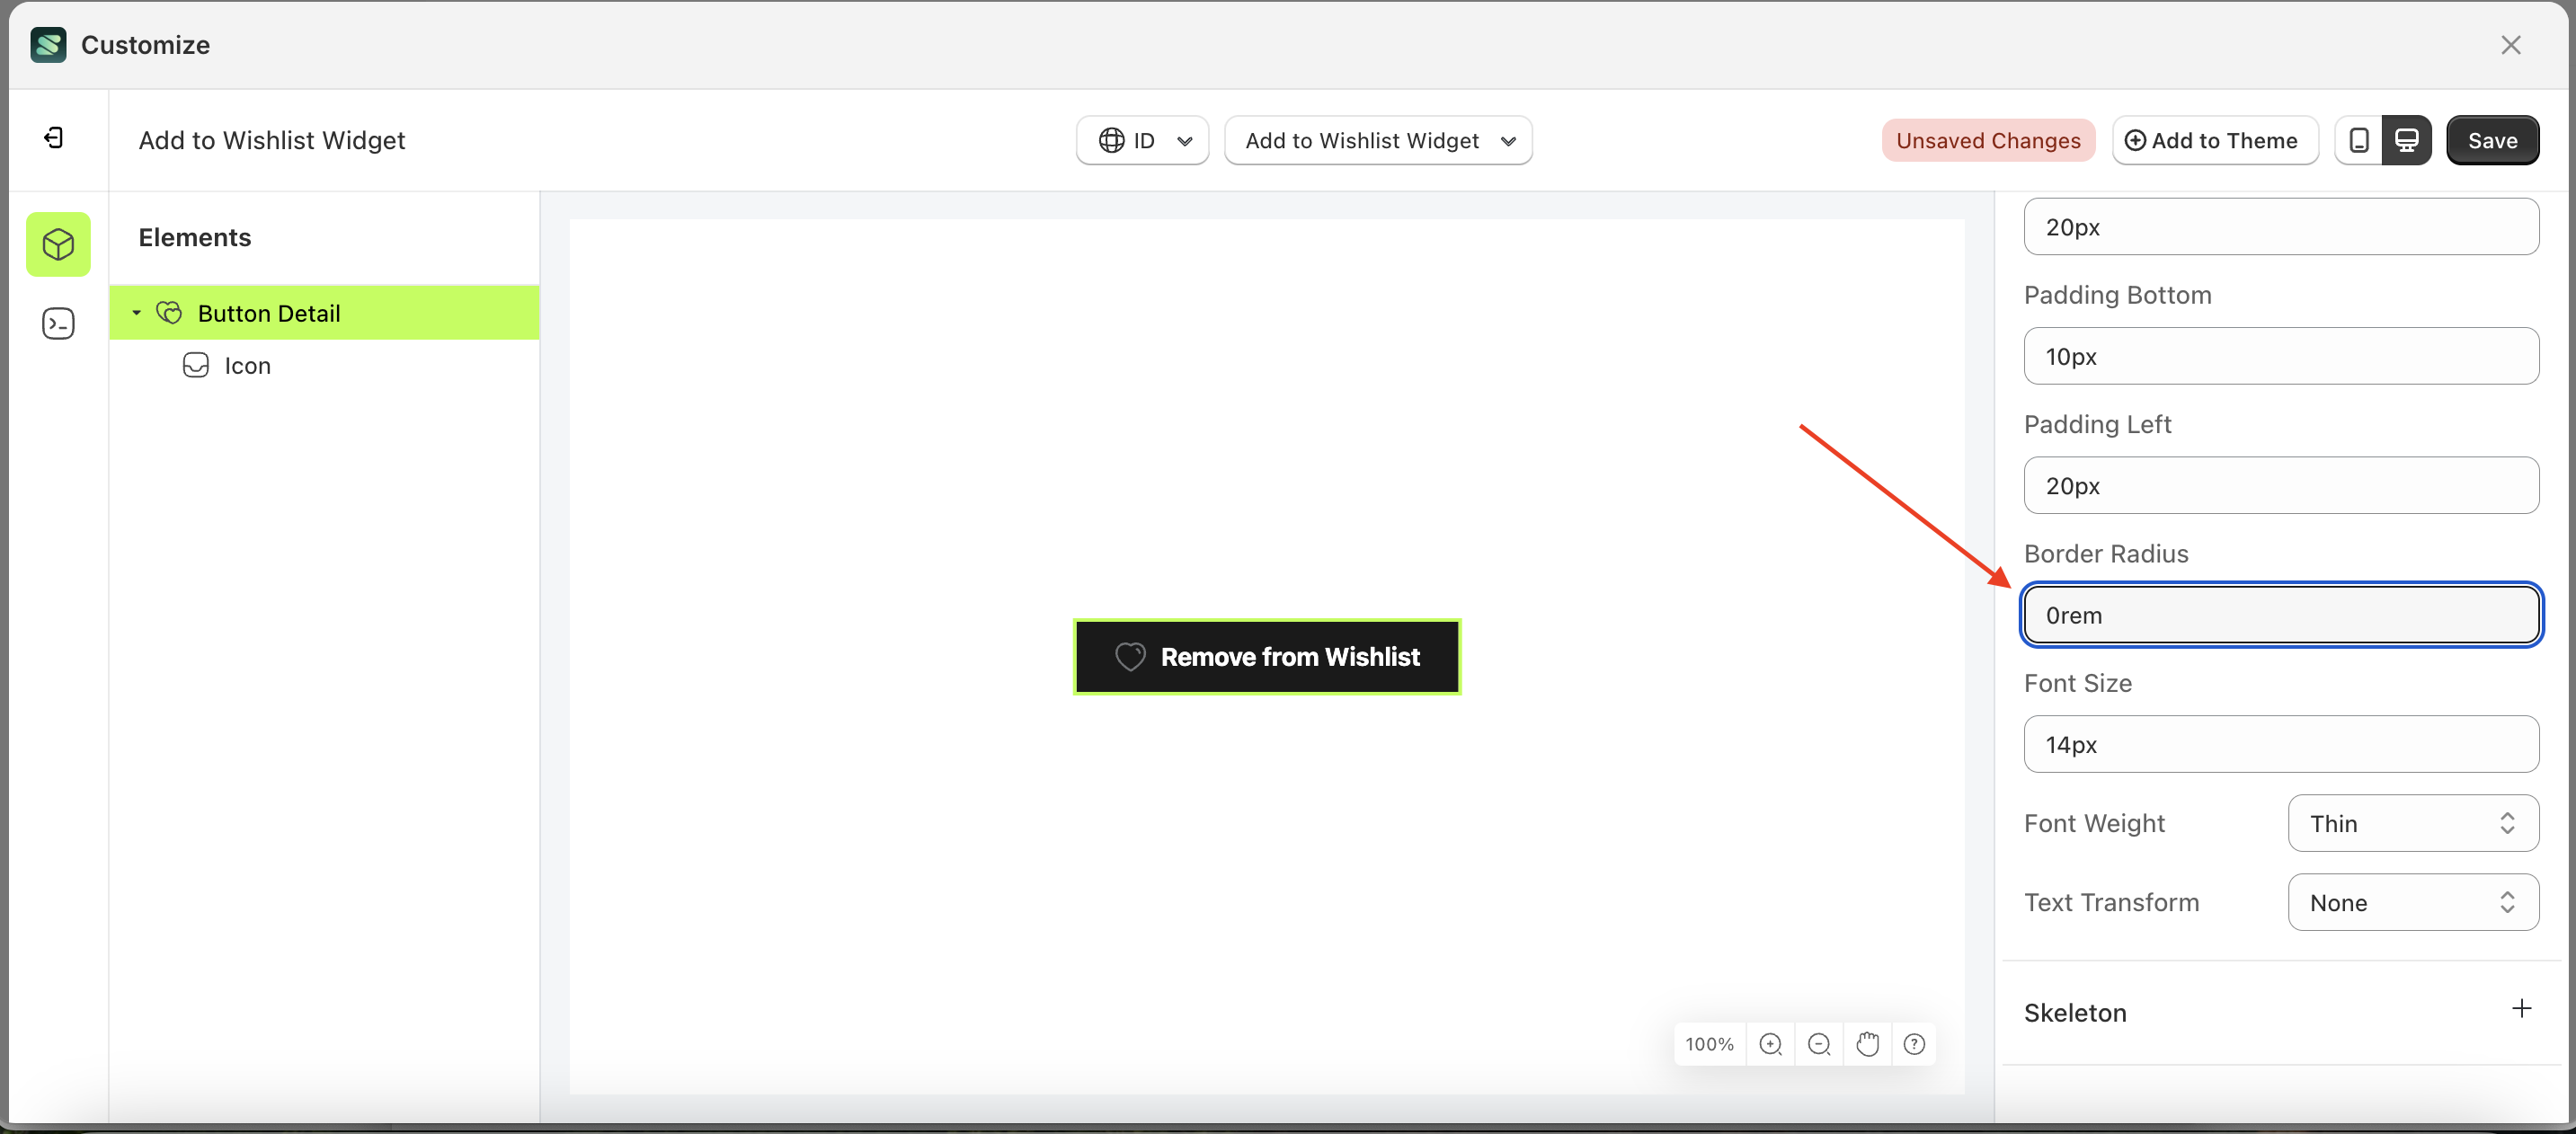Click the exit editor icon in the sidebar
This screenshot has width=2576, height=1134.
[x=54, y=137]
